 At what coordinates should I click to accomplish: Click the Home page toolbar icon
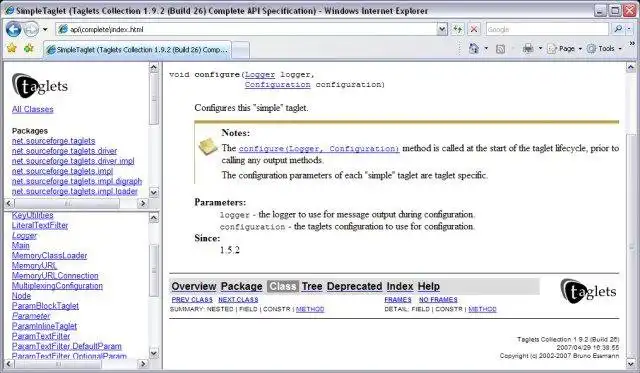click(x=474, y=49)
